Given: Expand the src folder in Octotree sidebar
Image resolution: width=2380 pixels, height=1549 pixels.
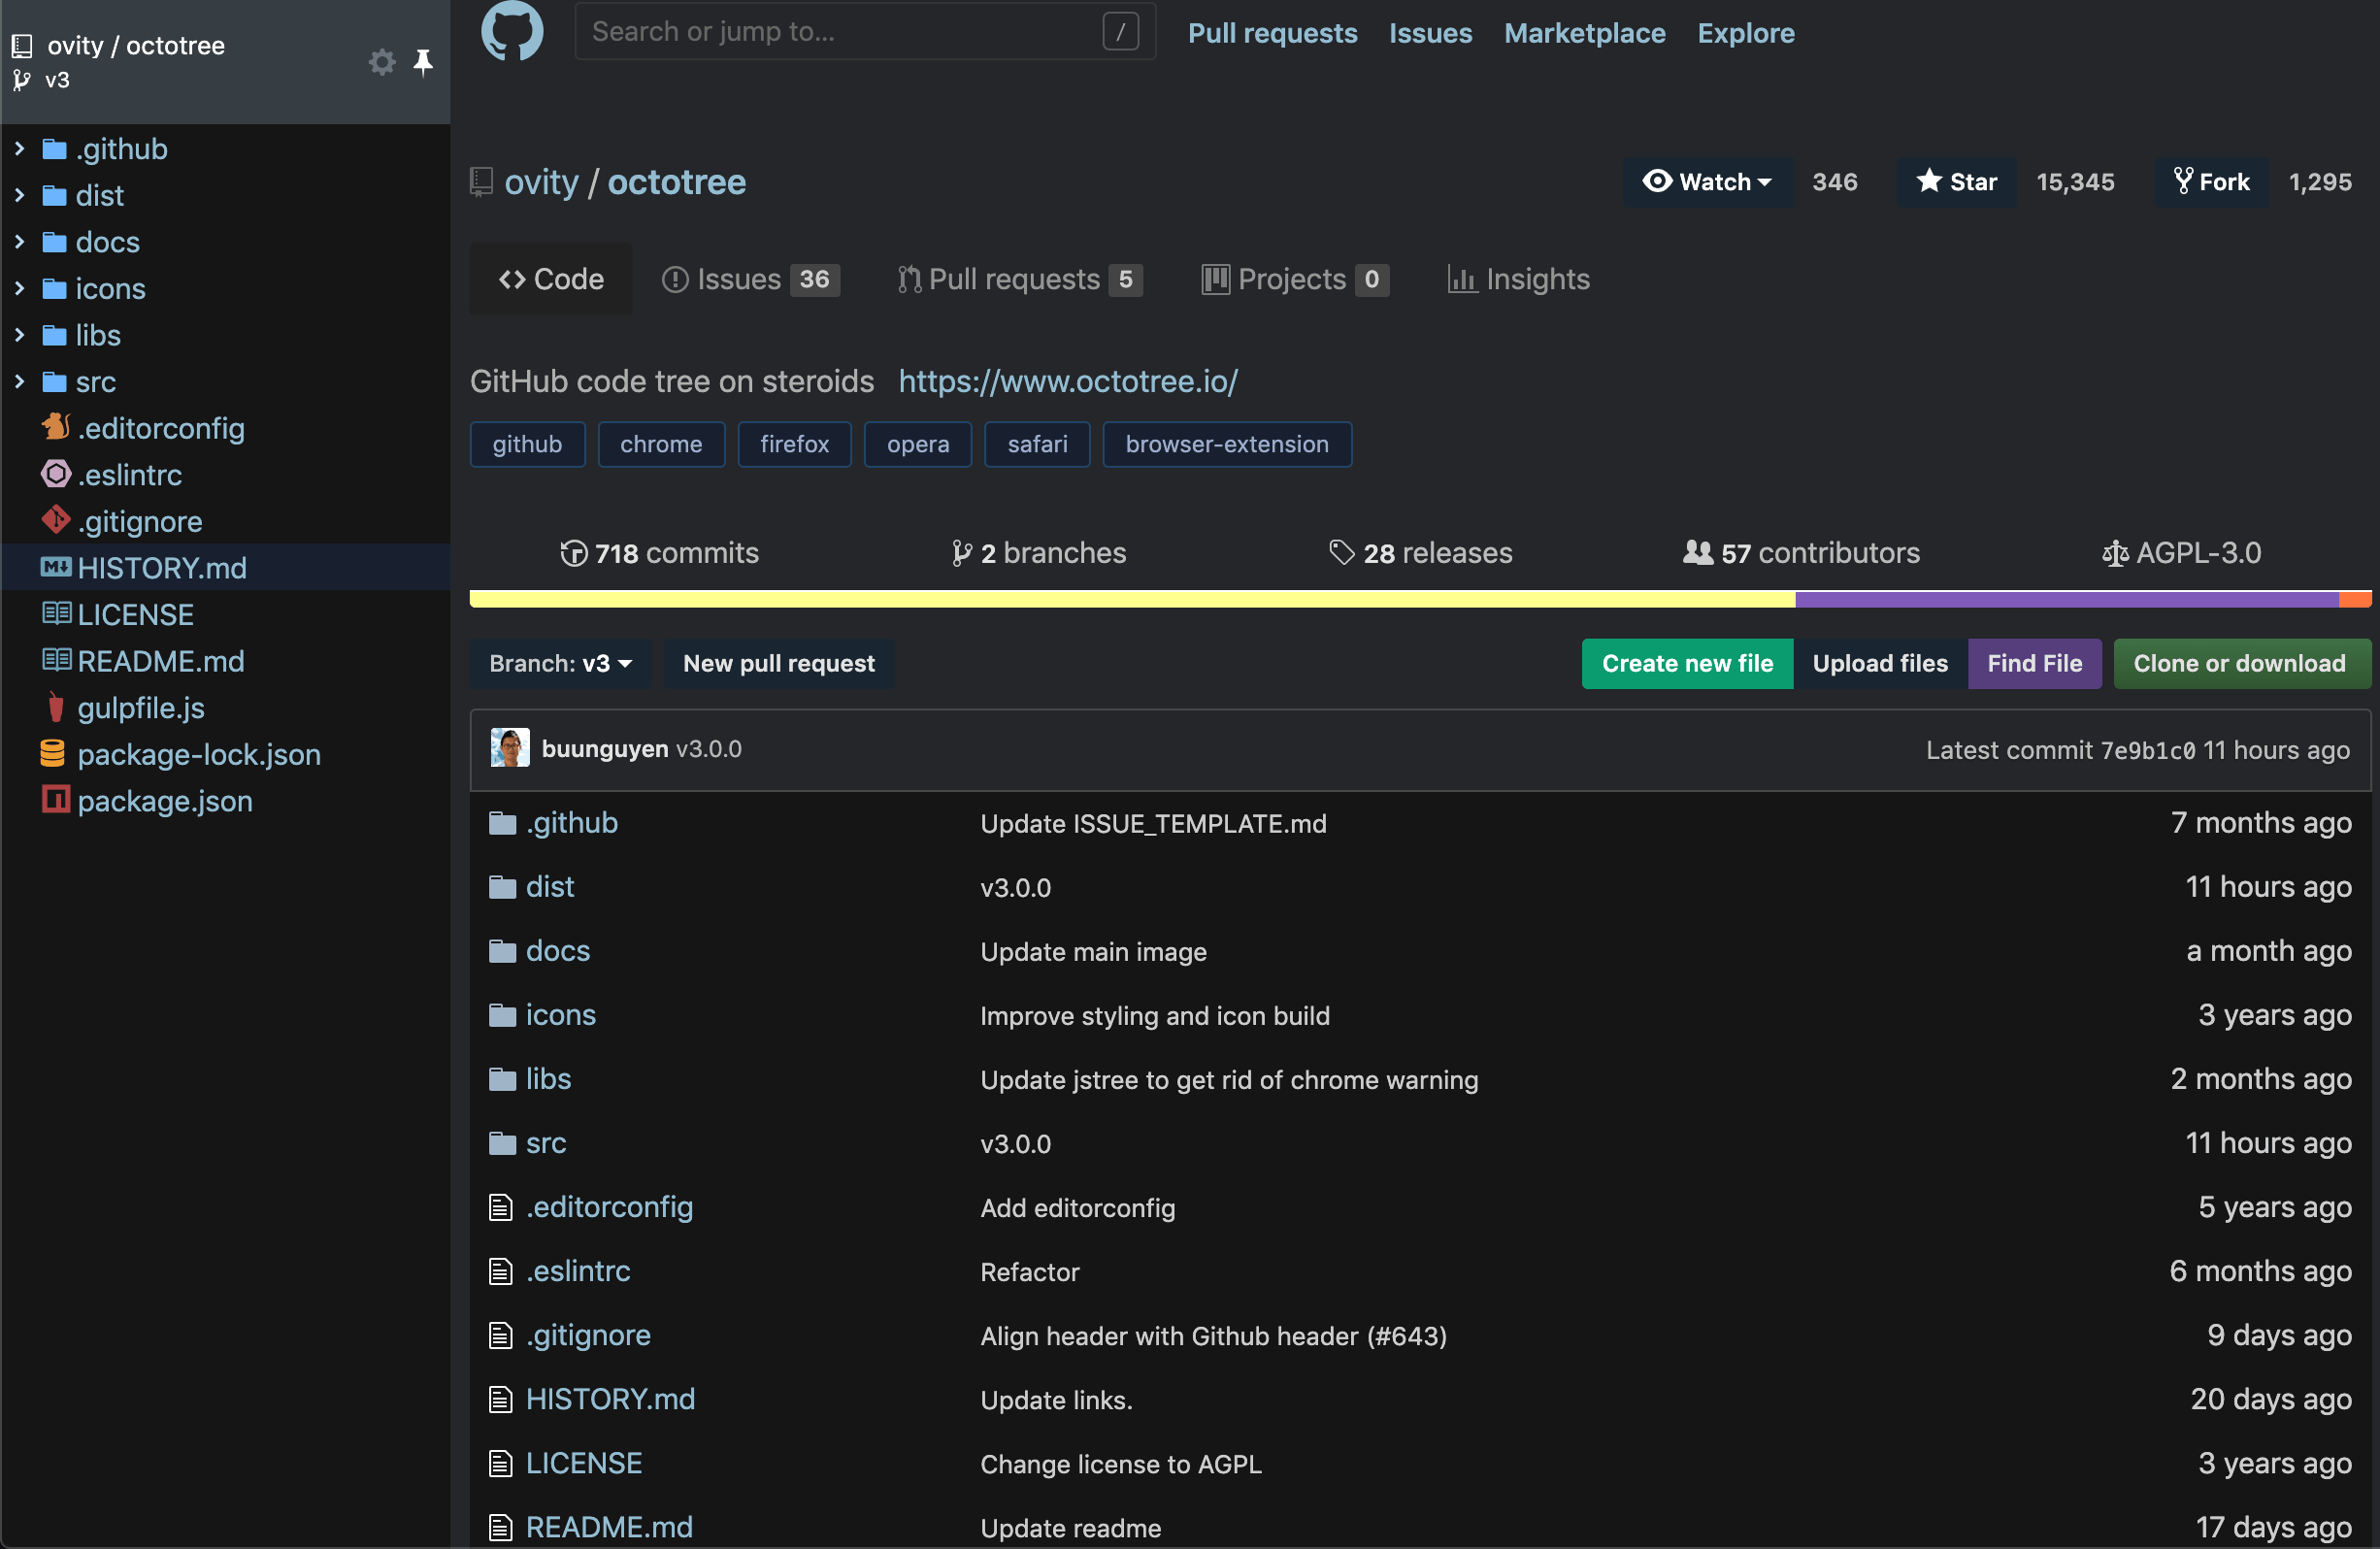Looking at the screenshot, I should click(18, 381).
